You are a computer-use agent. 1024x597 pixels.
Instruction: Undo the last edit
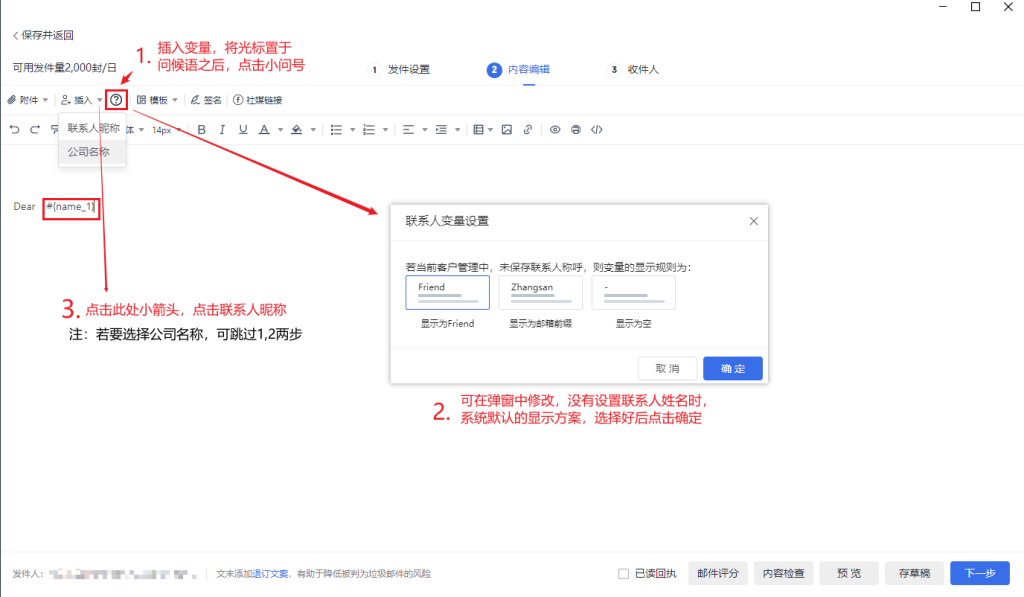click(x=14, y=130)
